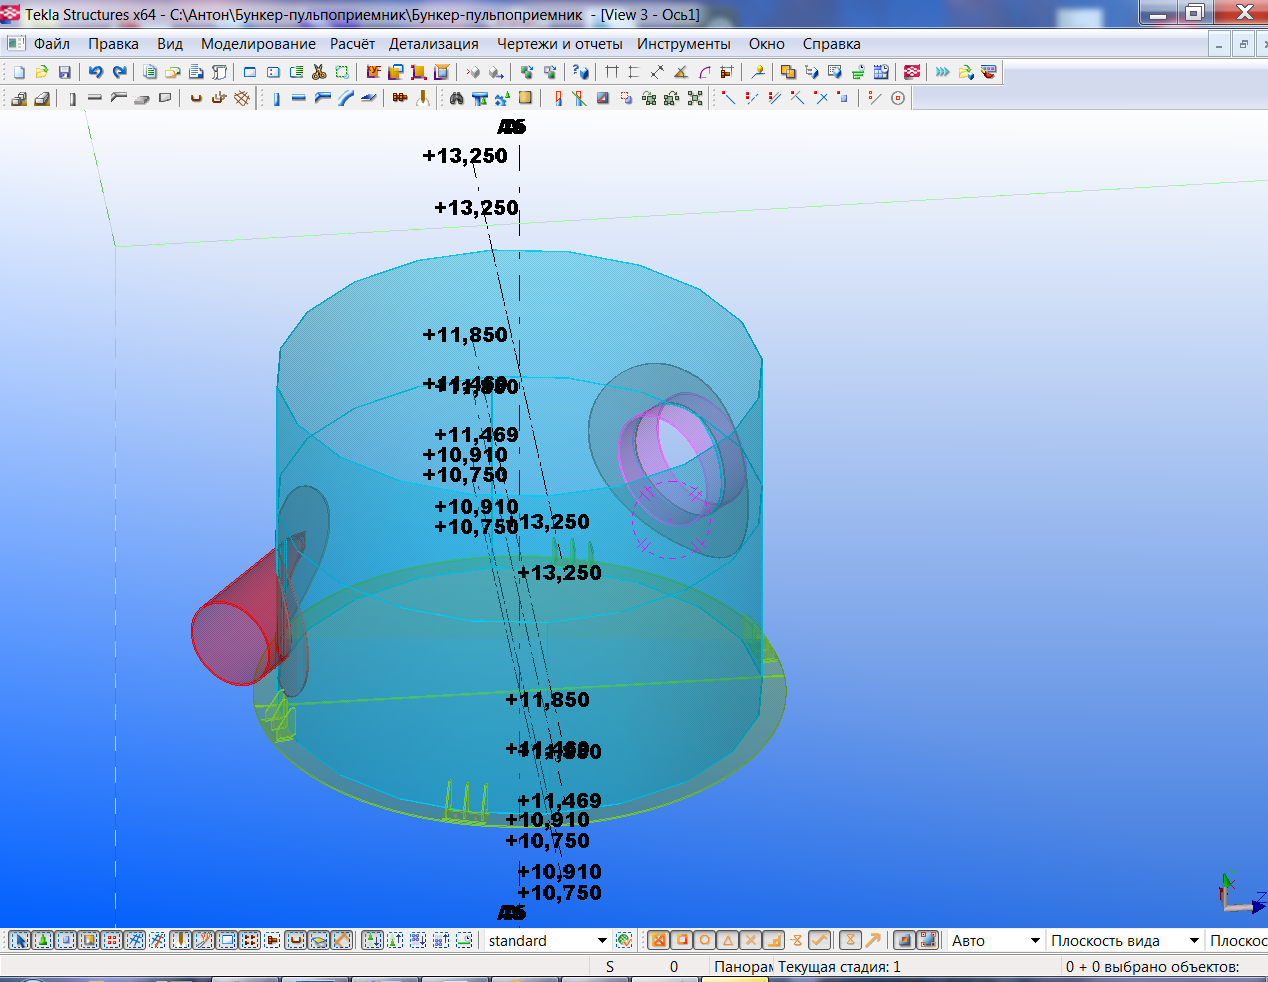Image resolution: width=1268 pixels, height=982 pixels.
Task: Click the Save model icon
Action: [x=64, y=72]
